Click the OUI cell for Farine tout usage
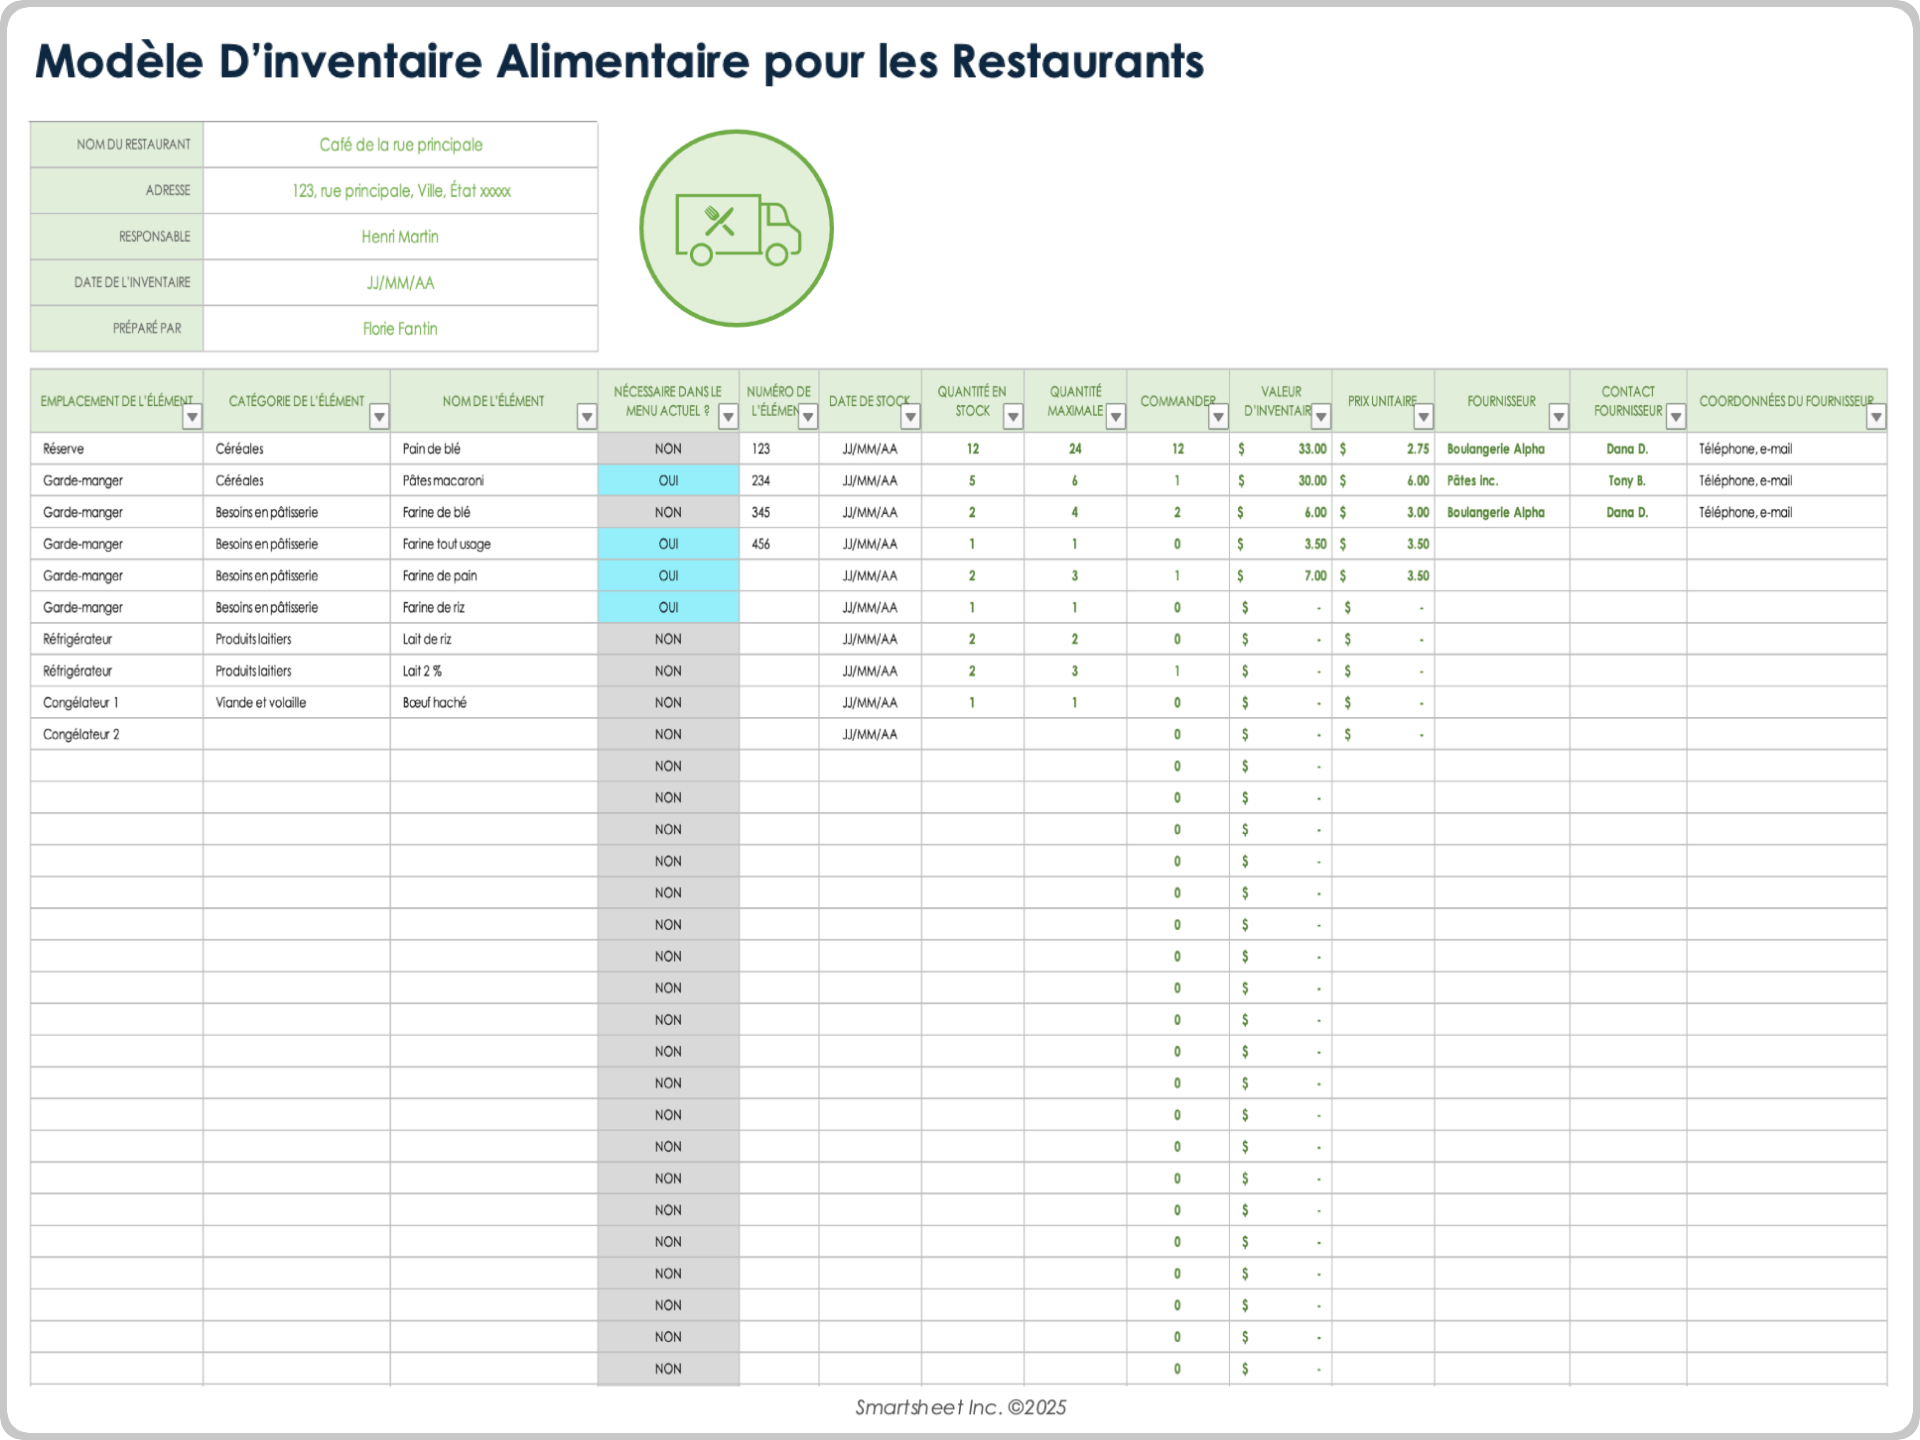The height and width of the screenshot is (1440, 1920). pos(669,544)
